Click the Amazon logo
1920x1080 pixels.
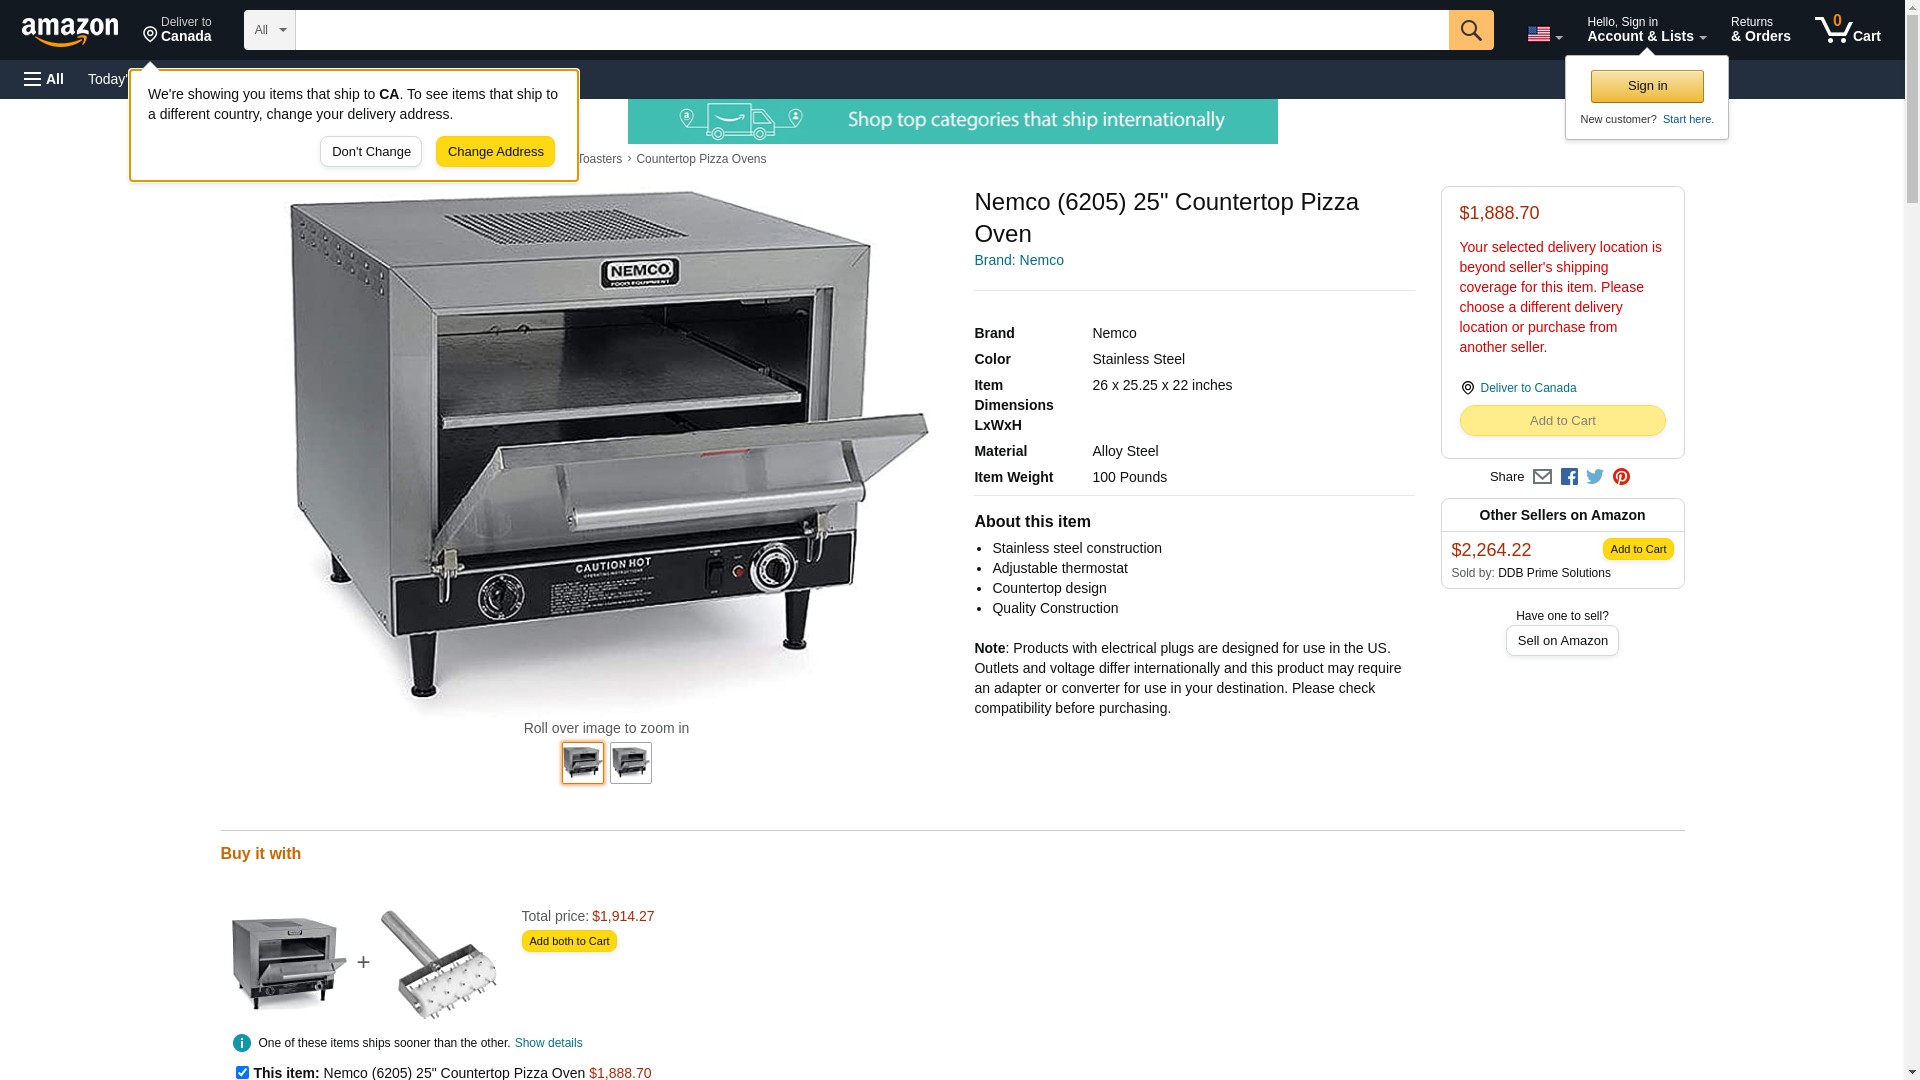(x=70, y=31)
